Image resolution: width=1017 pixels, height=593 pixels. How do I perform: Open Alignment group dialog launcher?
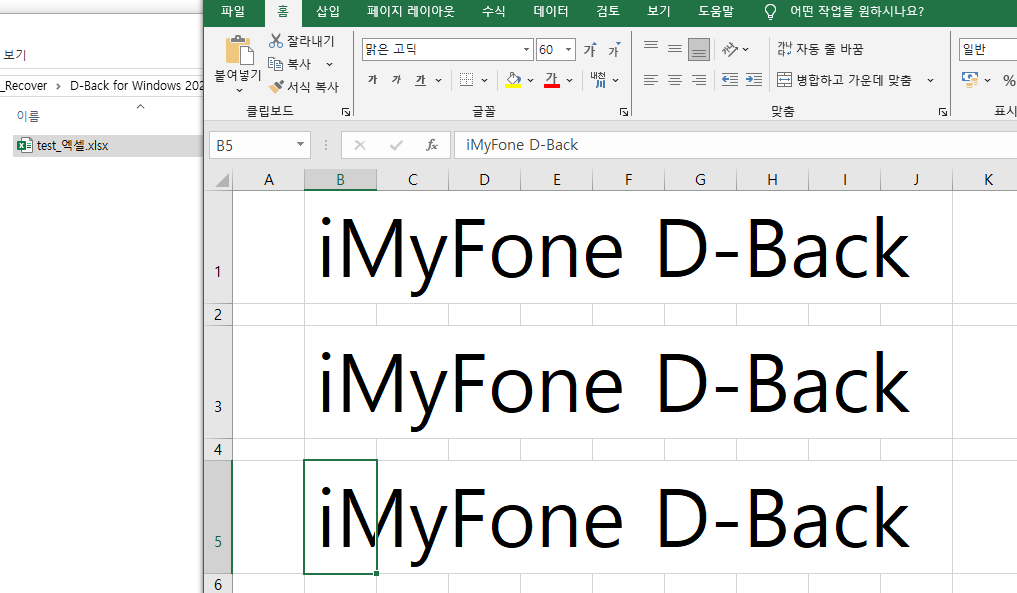(942, 112)
